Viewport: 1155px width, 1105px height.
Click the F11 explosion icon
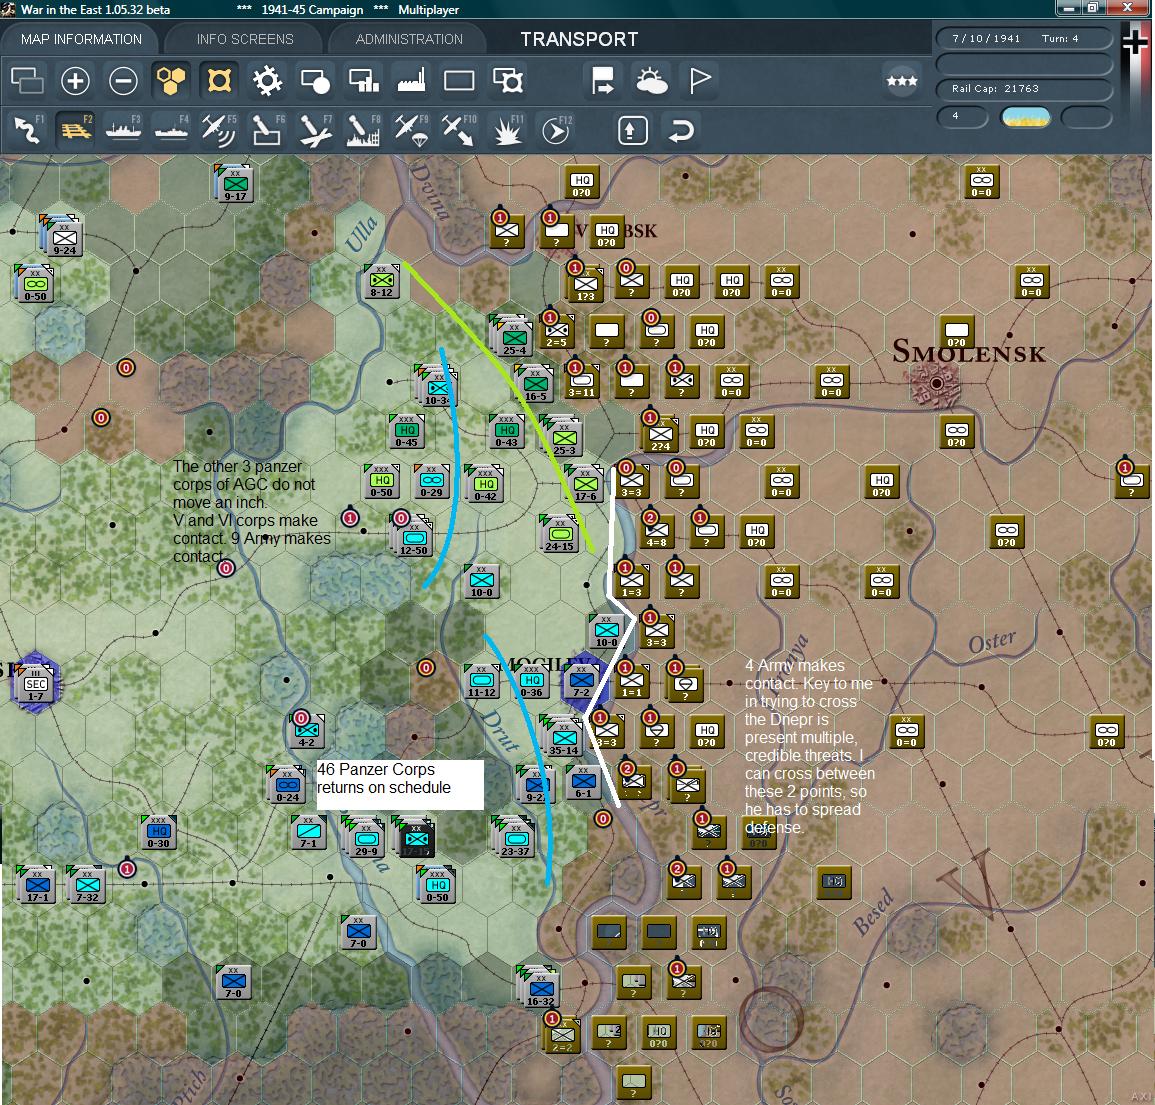(x=508, y=130)
